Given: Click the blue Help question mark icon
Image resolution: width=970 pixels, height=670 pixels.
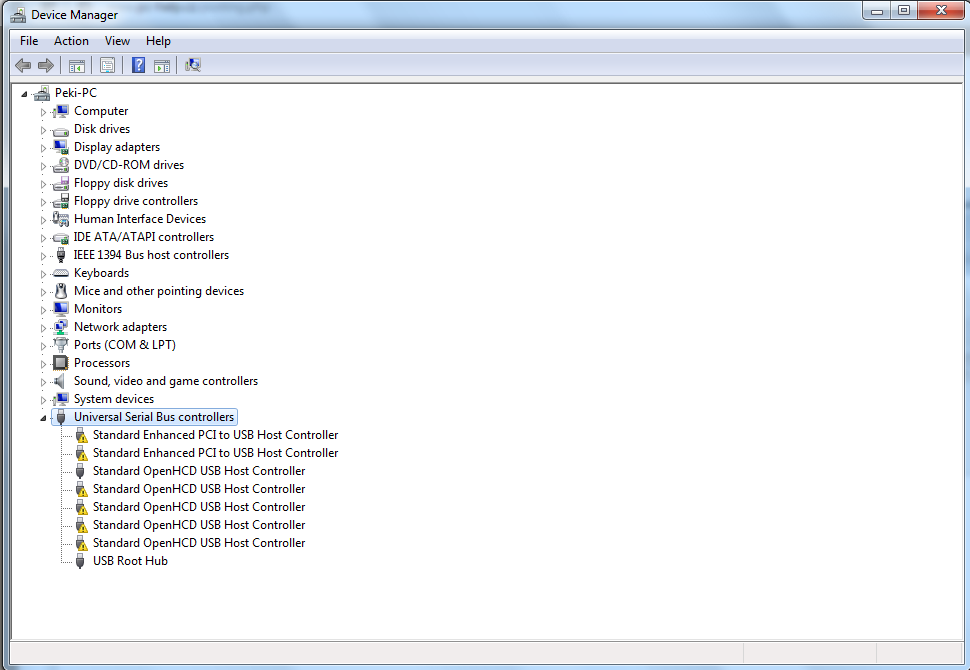Looking at the screenshot, I should click(x=138, y=65).
